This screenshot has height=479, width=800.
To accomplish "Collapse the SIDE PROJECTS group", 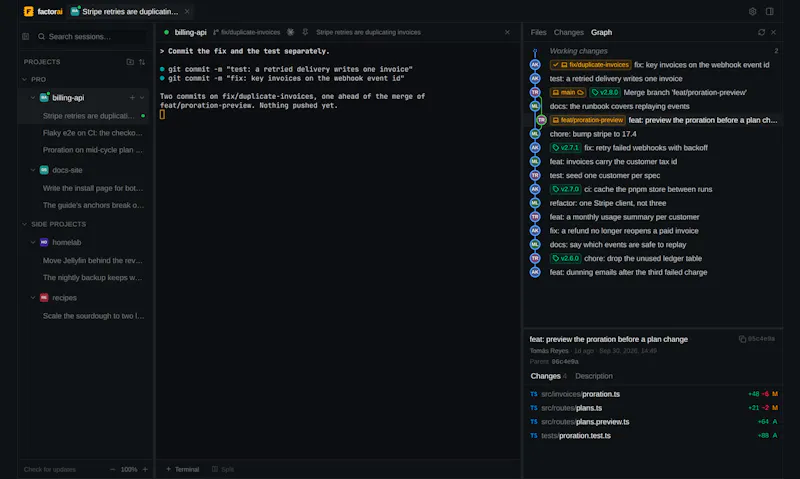I will coord(24,224).
